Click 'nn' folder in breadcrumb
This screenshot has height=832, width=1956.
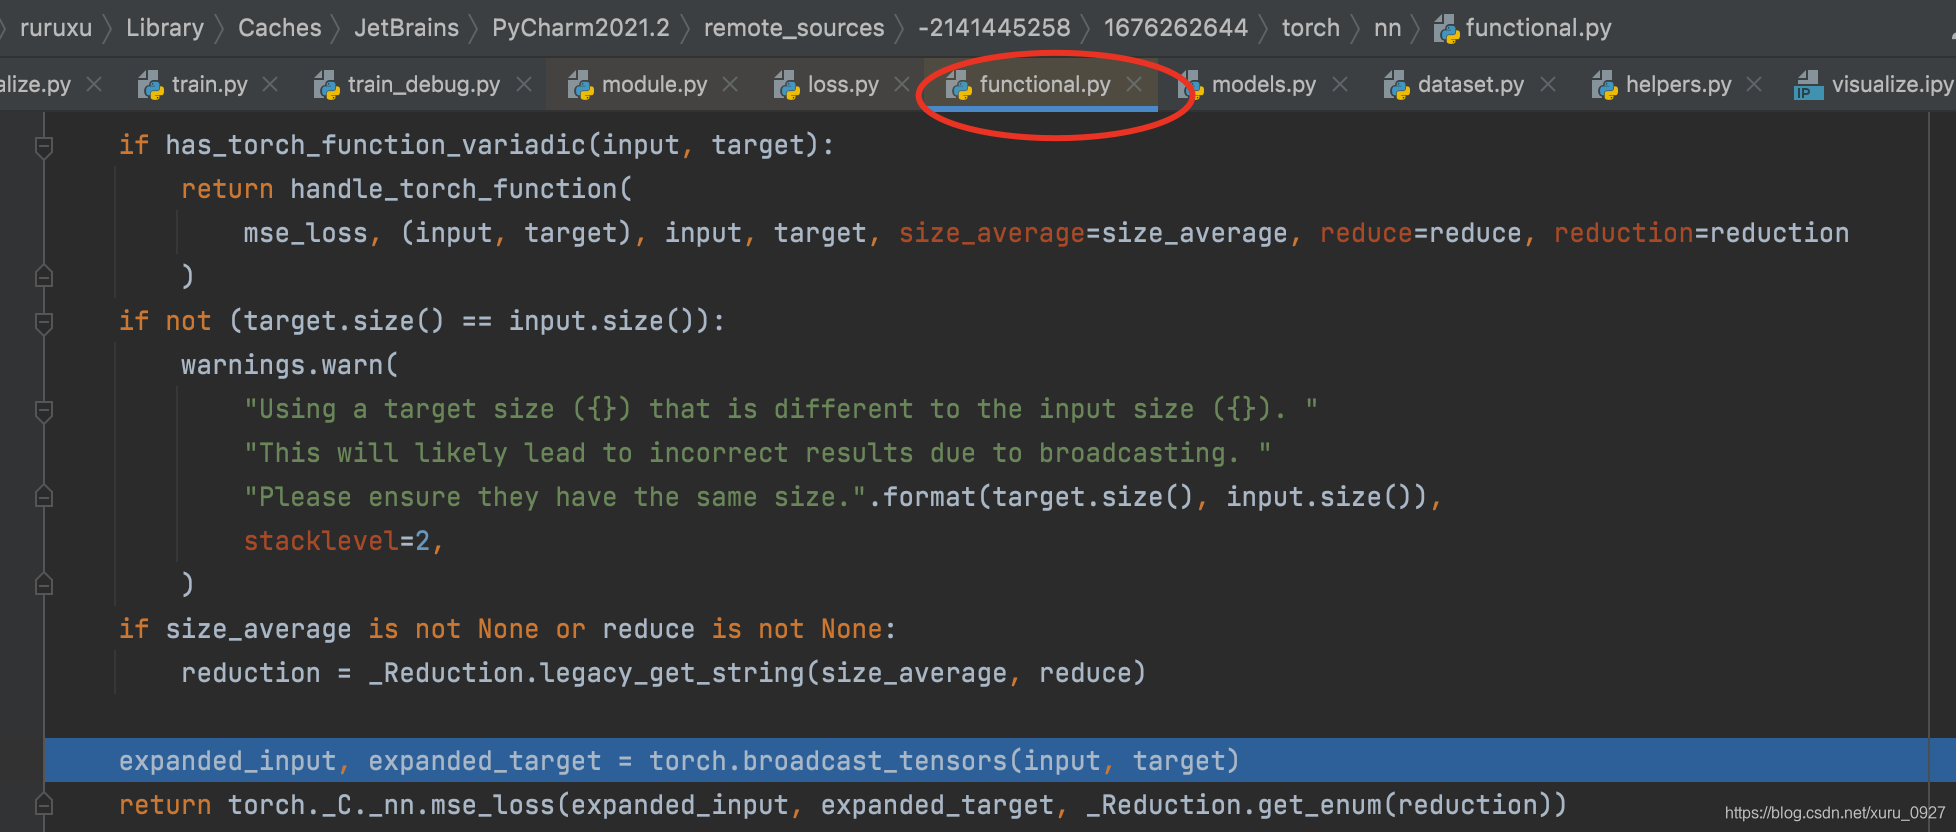(x=1387, y=28)
